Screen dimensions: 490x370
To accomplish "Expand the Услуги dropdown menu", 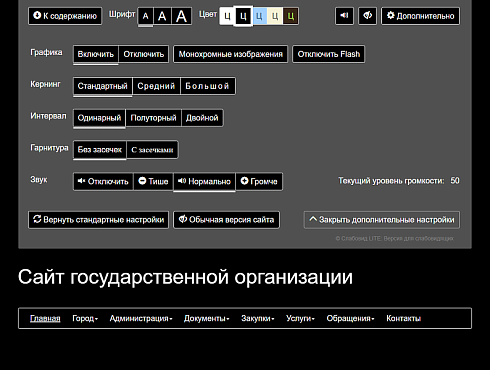I will 300,318.
